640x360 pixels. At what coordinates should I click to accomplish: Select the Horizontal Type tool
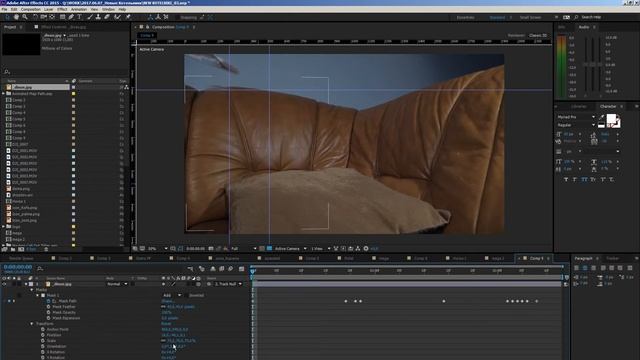point(80,17)
